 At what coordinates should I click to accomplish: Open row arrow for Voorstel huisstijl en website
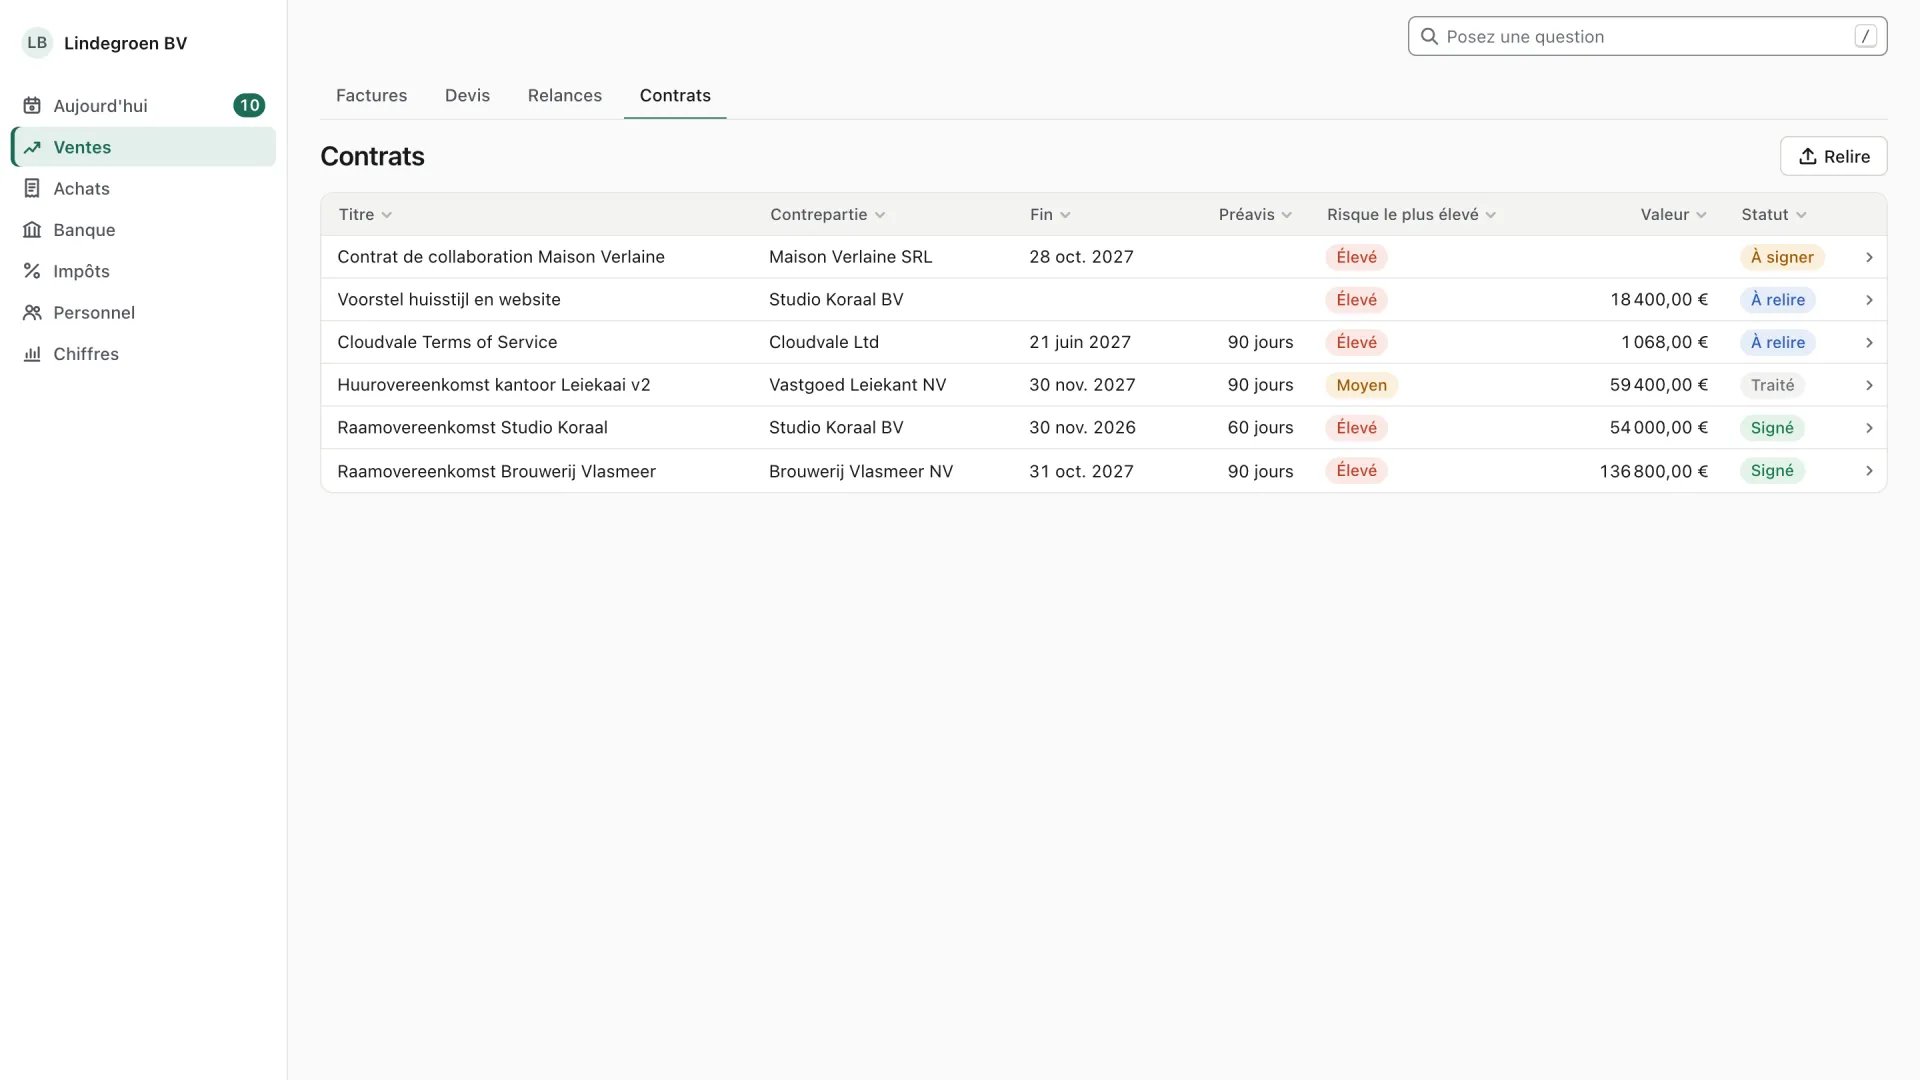click(1869, 300)
